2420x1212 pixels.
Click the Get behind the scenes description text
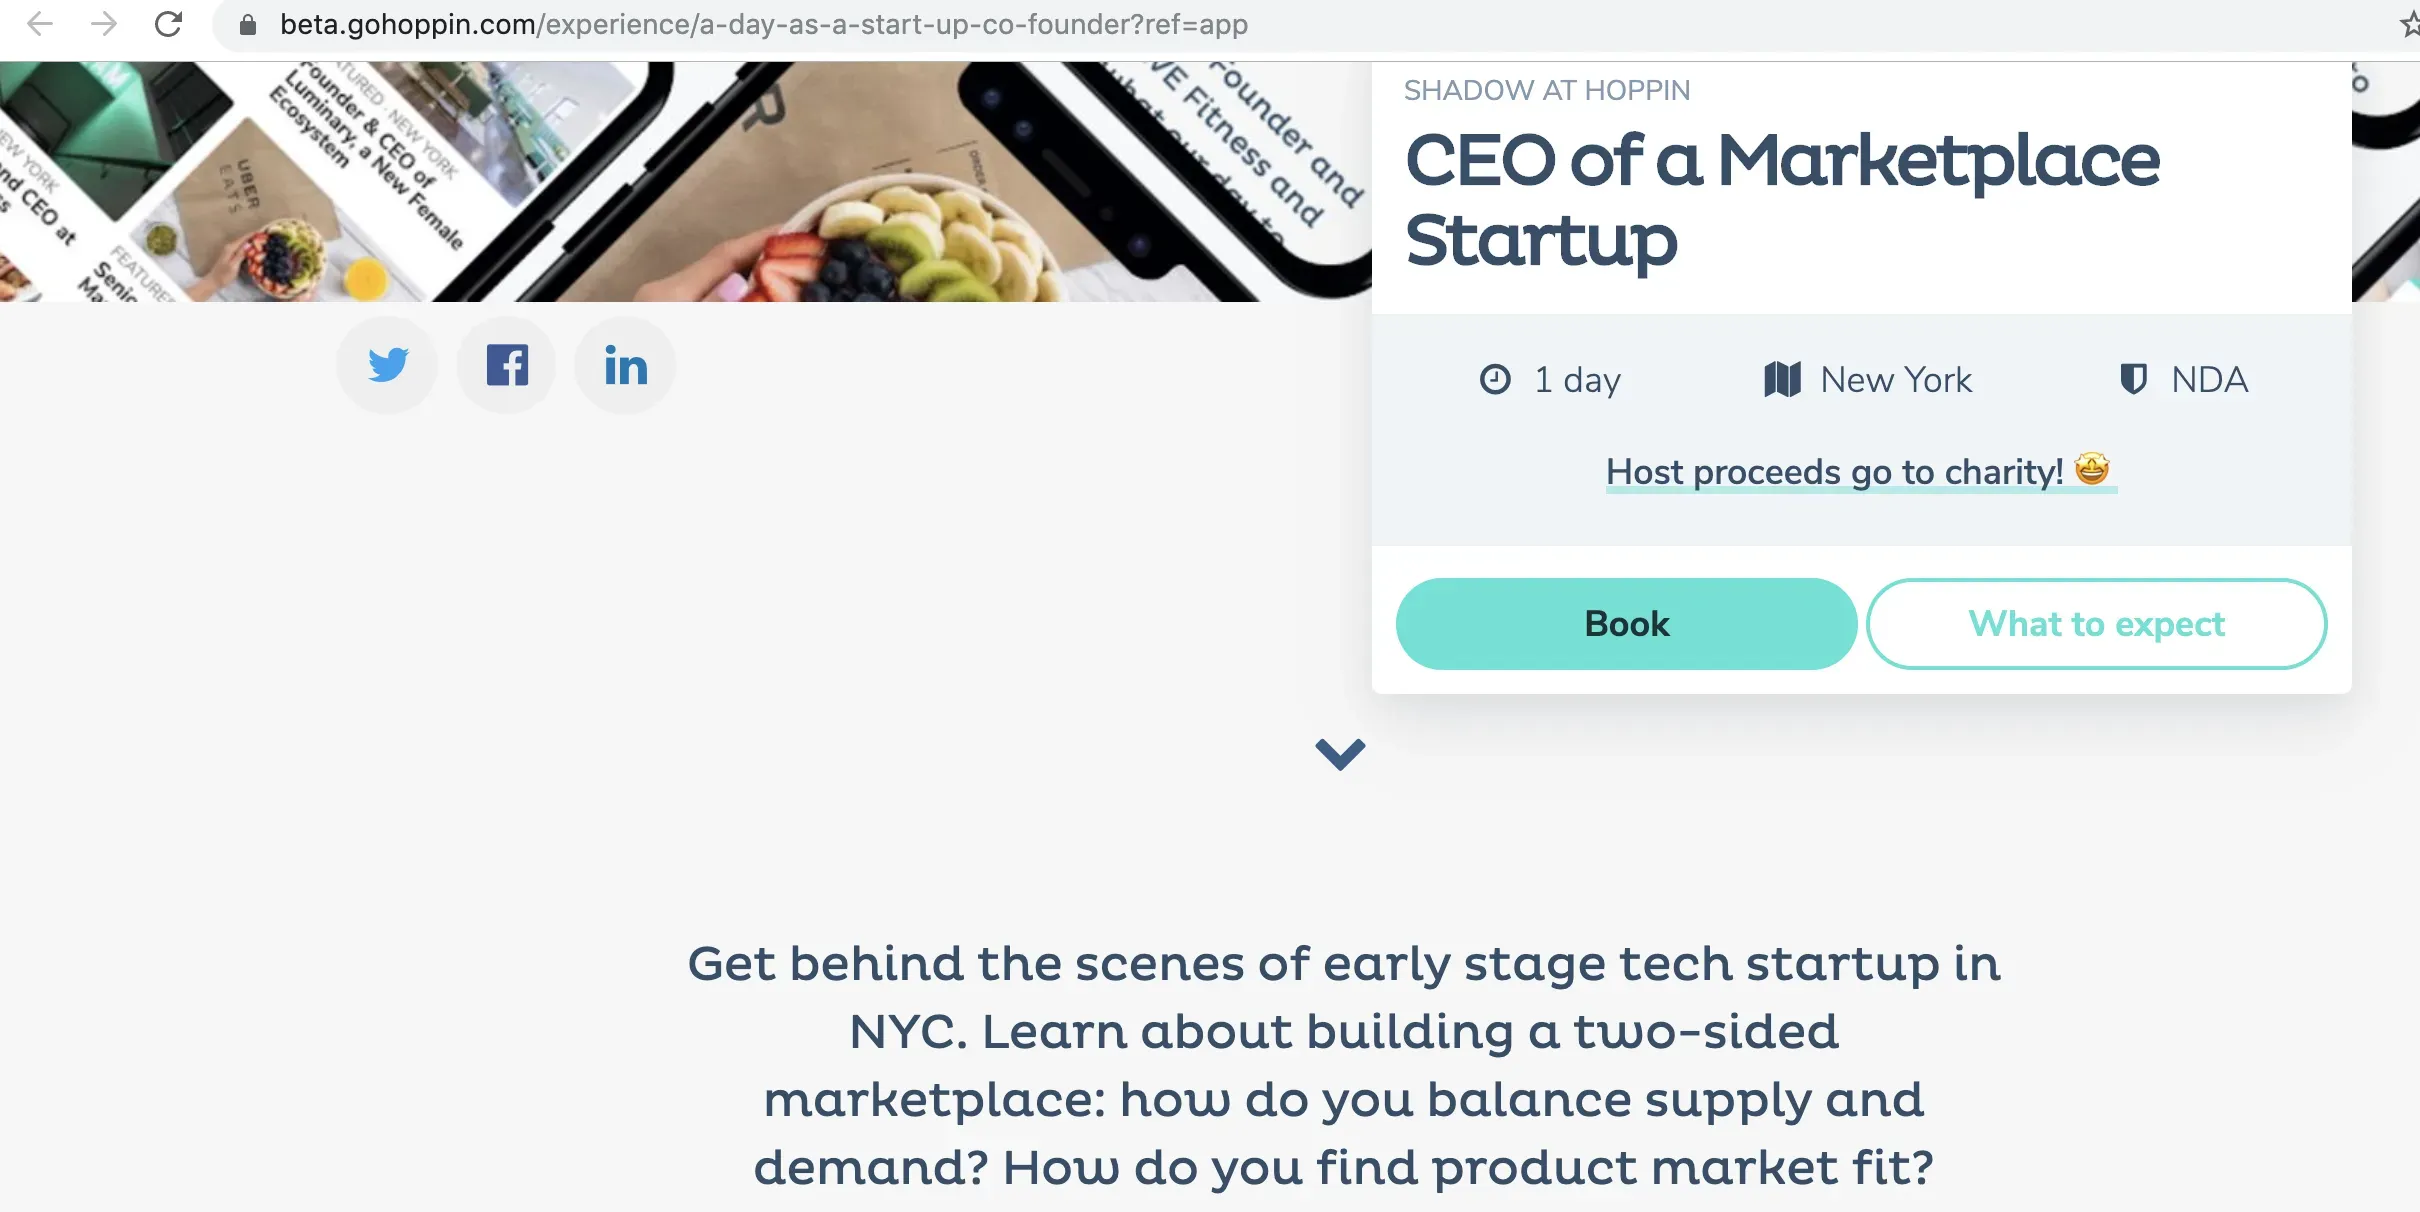coord(1343,1065)
